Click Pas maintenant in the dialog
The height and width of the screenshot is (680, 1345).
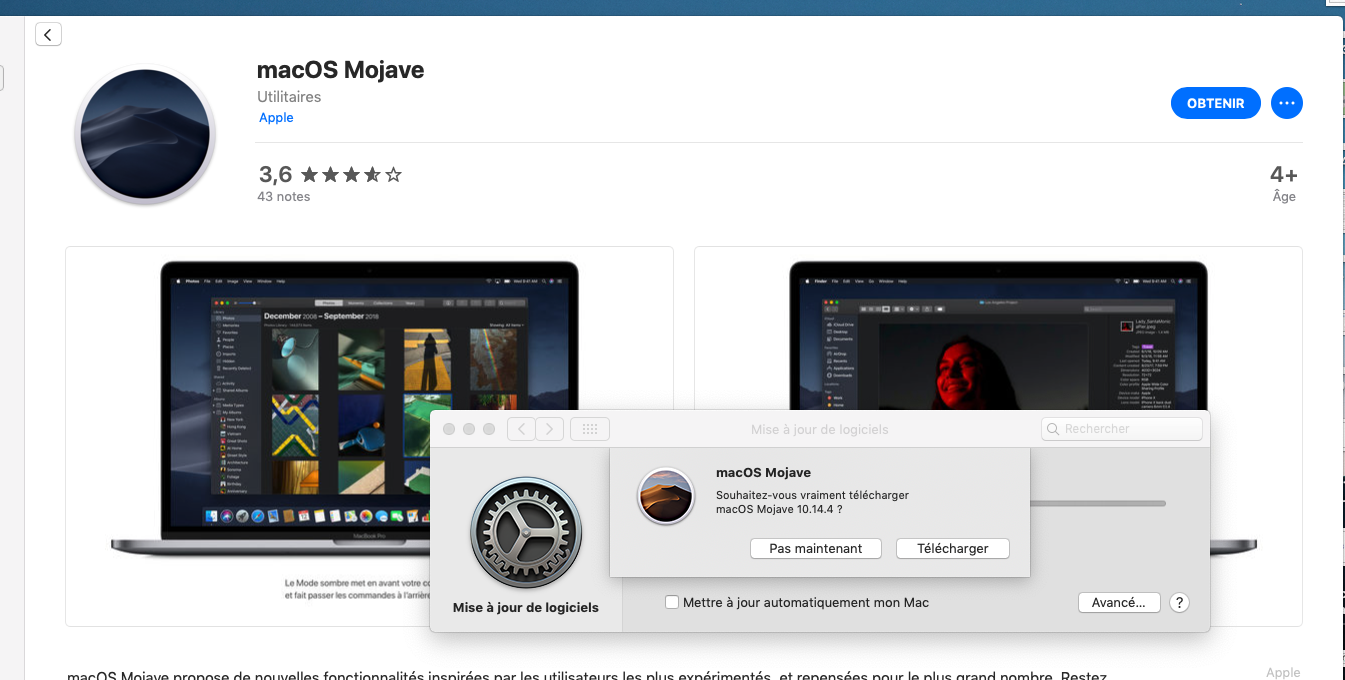click(x=815, y=548)
